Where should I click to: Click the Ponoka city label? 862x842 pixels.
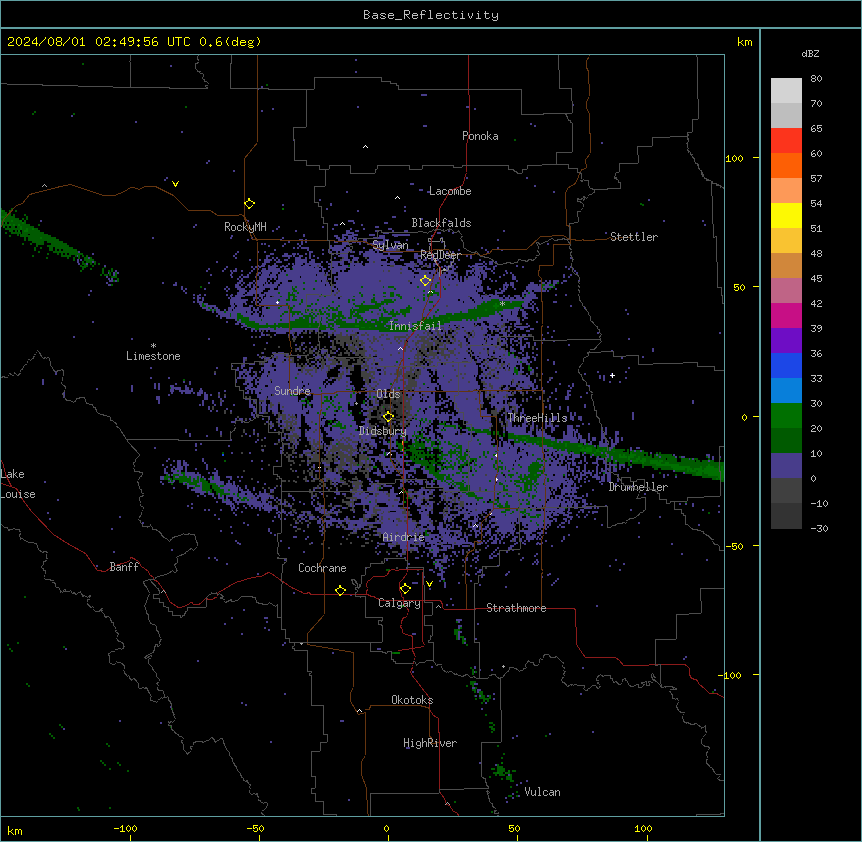click(480, 136)
